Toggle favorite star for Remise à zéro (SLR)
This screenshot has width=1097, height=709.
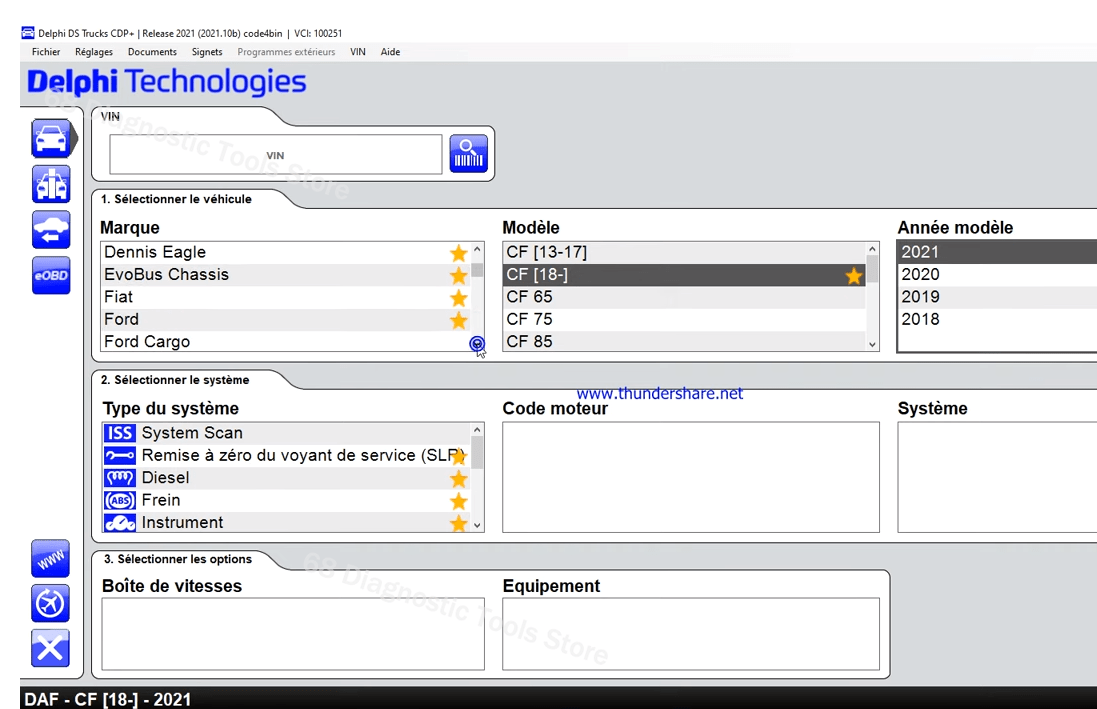click(459, 456)
